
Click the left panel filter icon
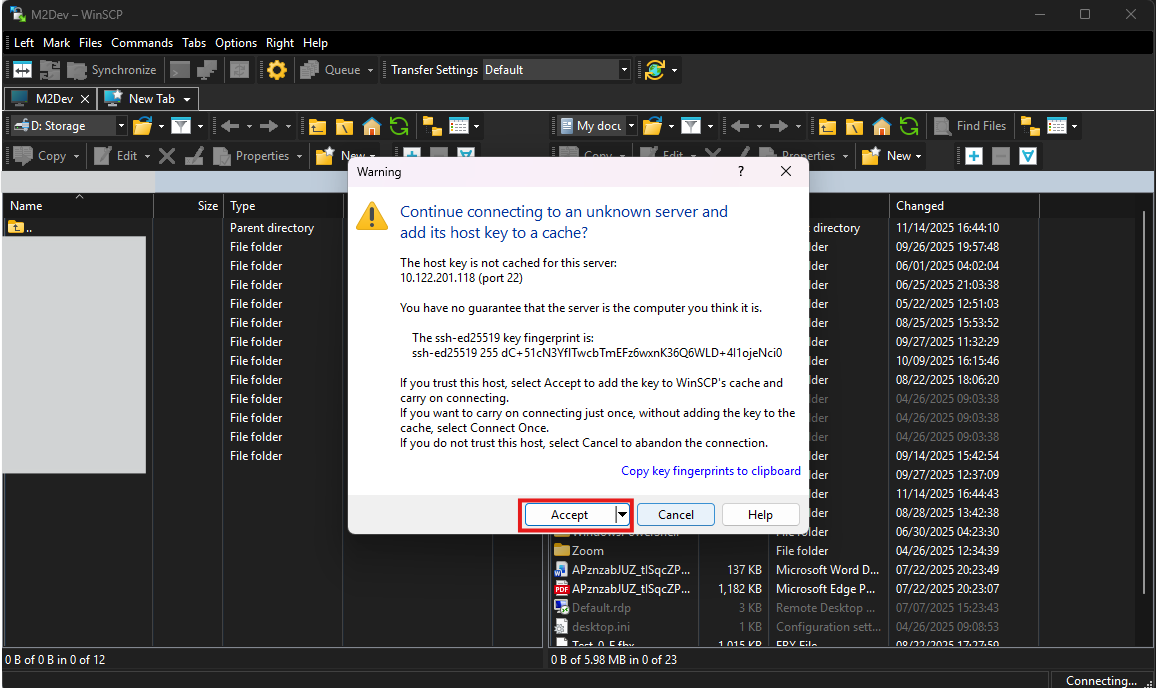tap(180, 126)
